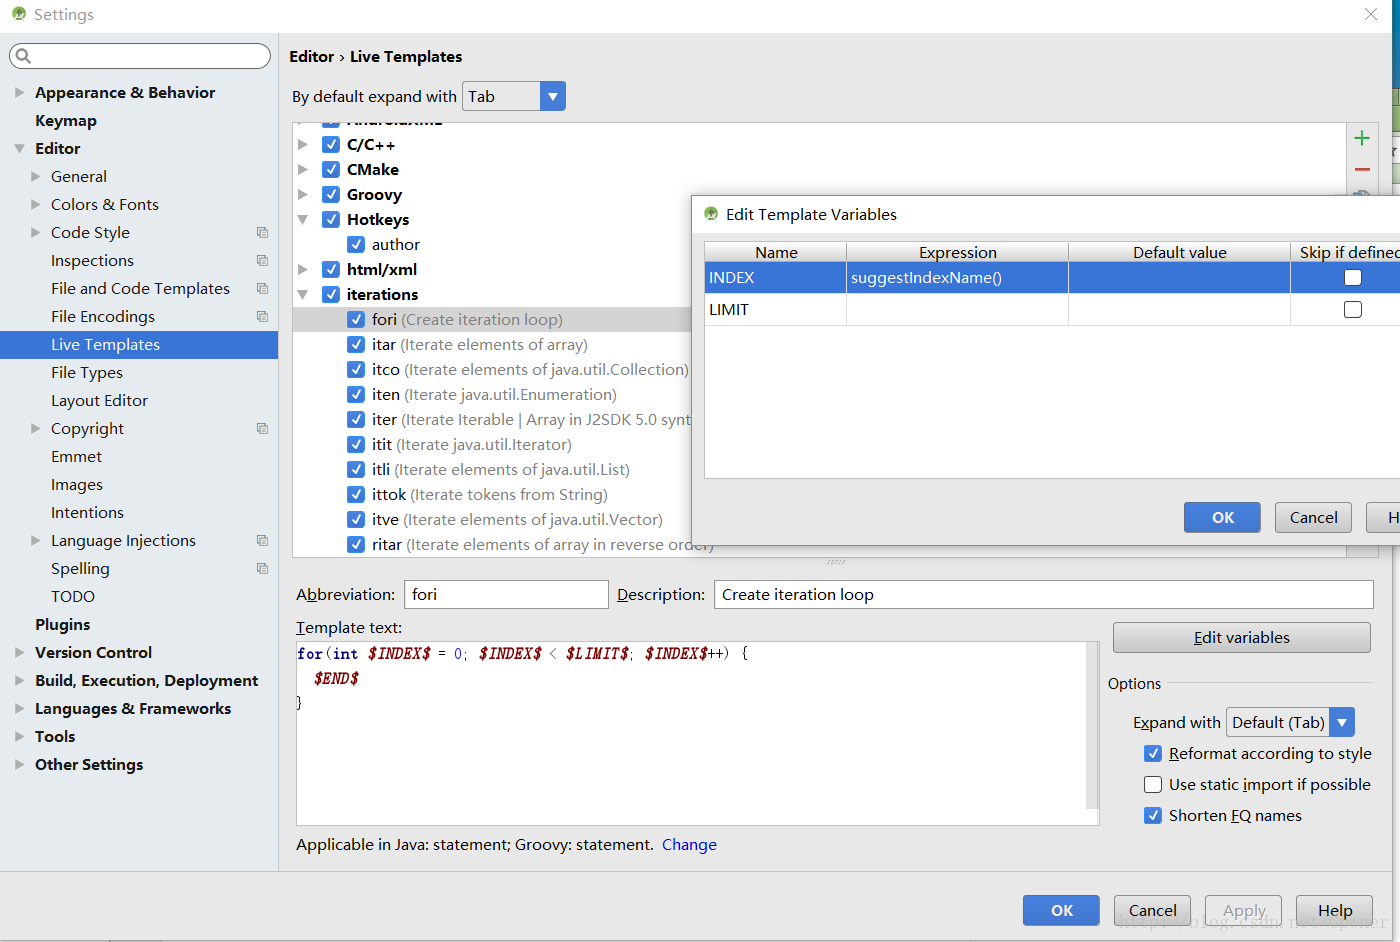
Task: Click Cancel in Edit Template Variables dialog
Action: click(1313, 517)
